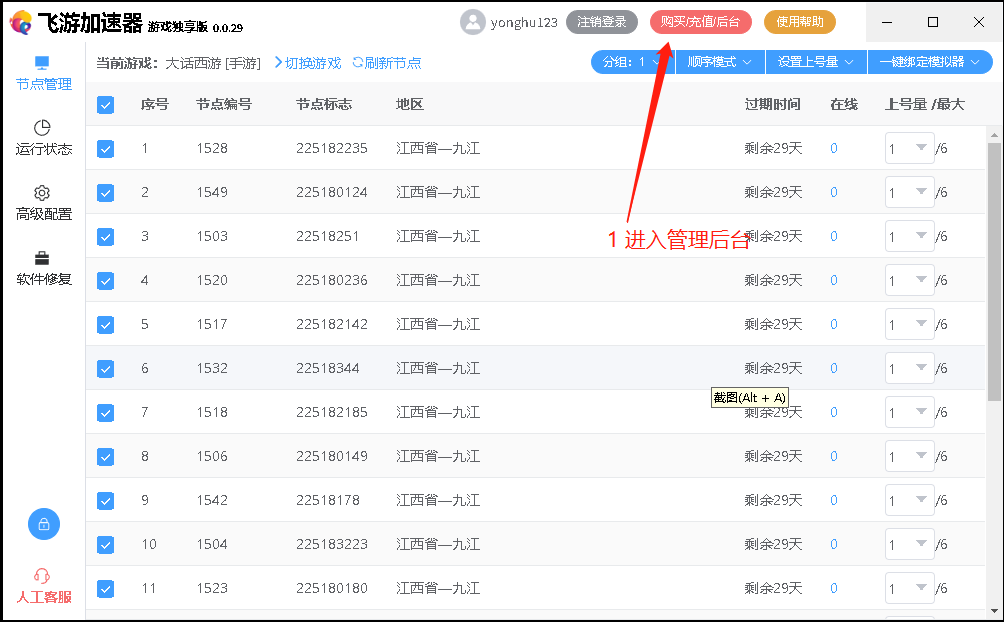Open the 上号量 dropdown for node 1549
The image size is (1004, 622).
(x=908, y=192)
